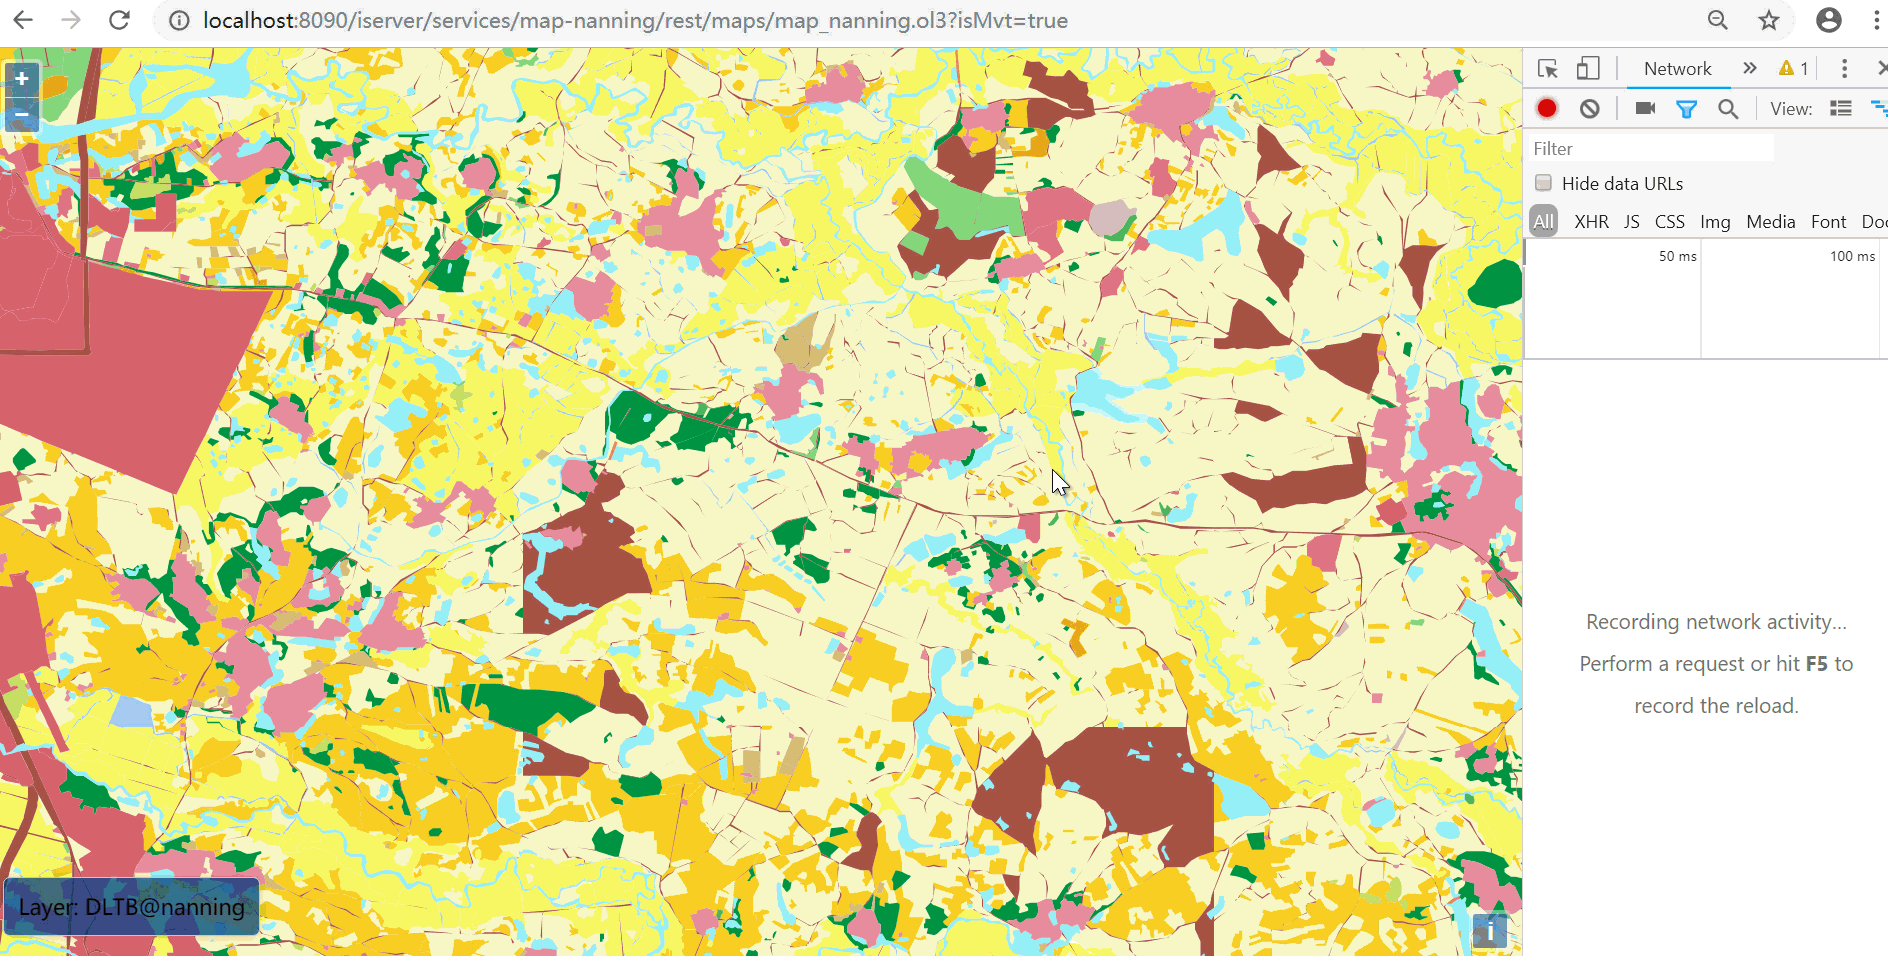Go back in browser history
Image resolution: width=1888 pixels, height=956 pixels.
click(x=23, y=20)
